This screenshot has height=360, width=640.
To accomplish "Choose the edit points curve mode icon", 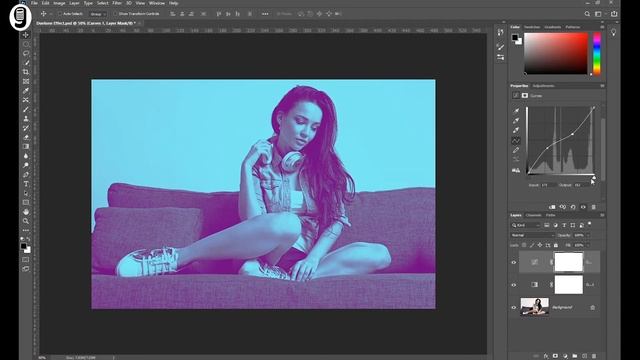I will [516, 140].
